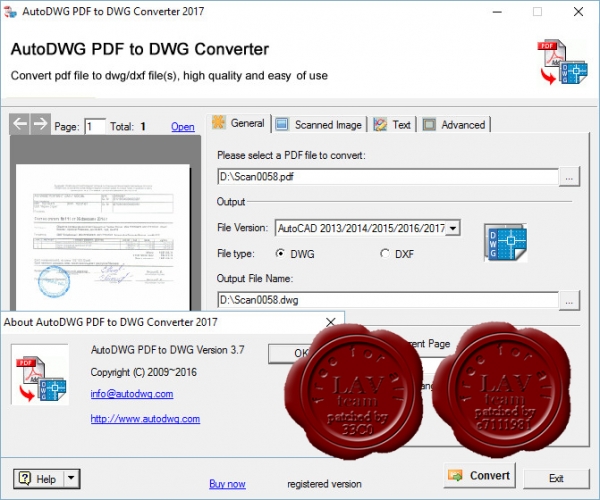
Task: Click the 'registered version' status text
Action: 324,484
